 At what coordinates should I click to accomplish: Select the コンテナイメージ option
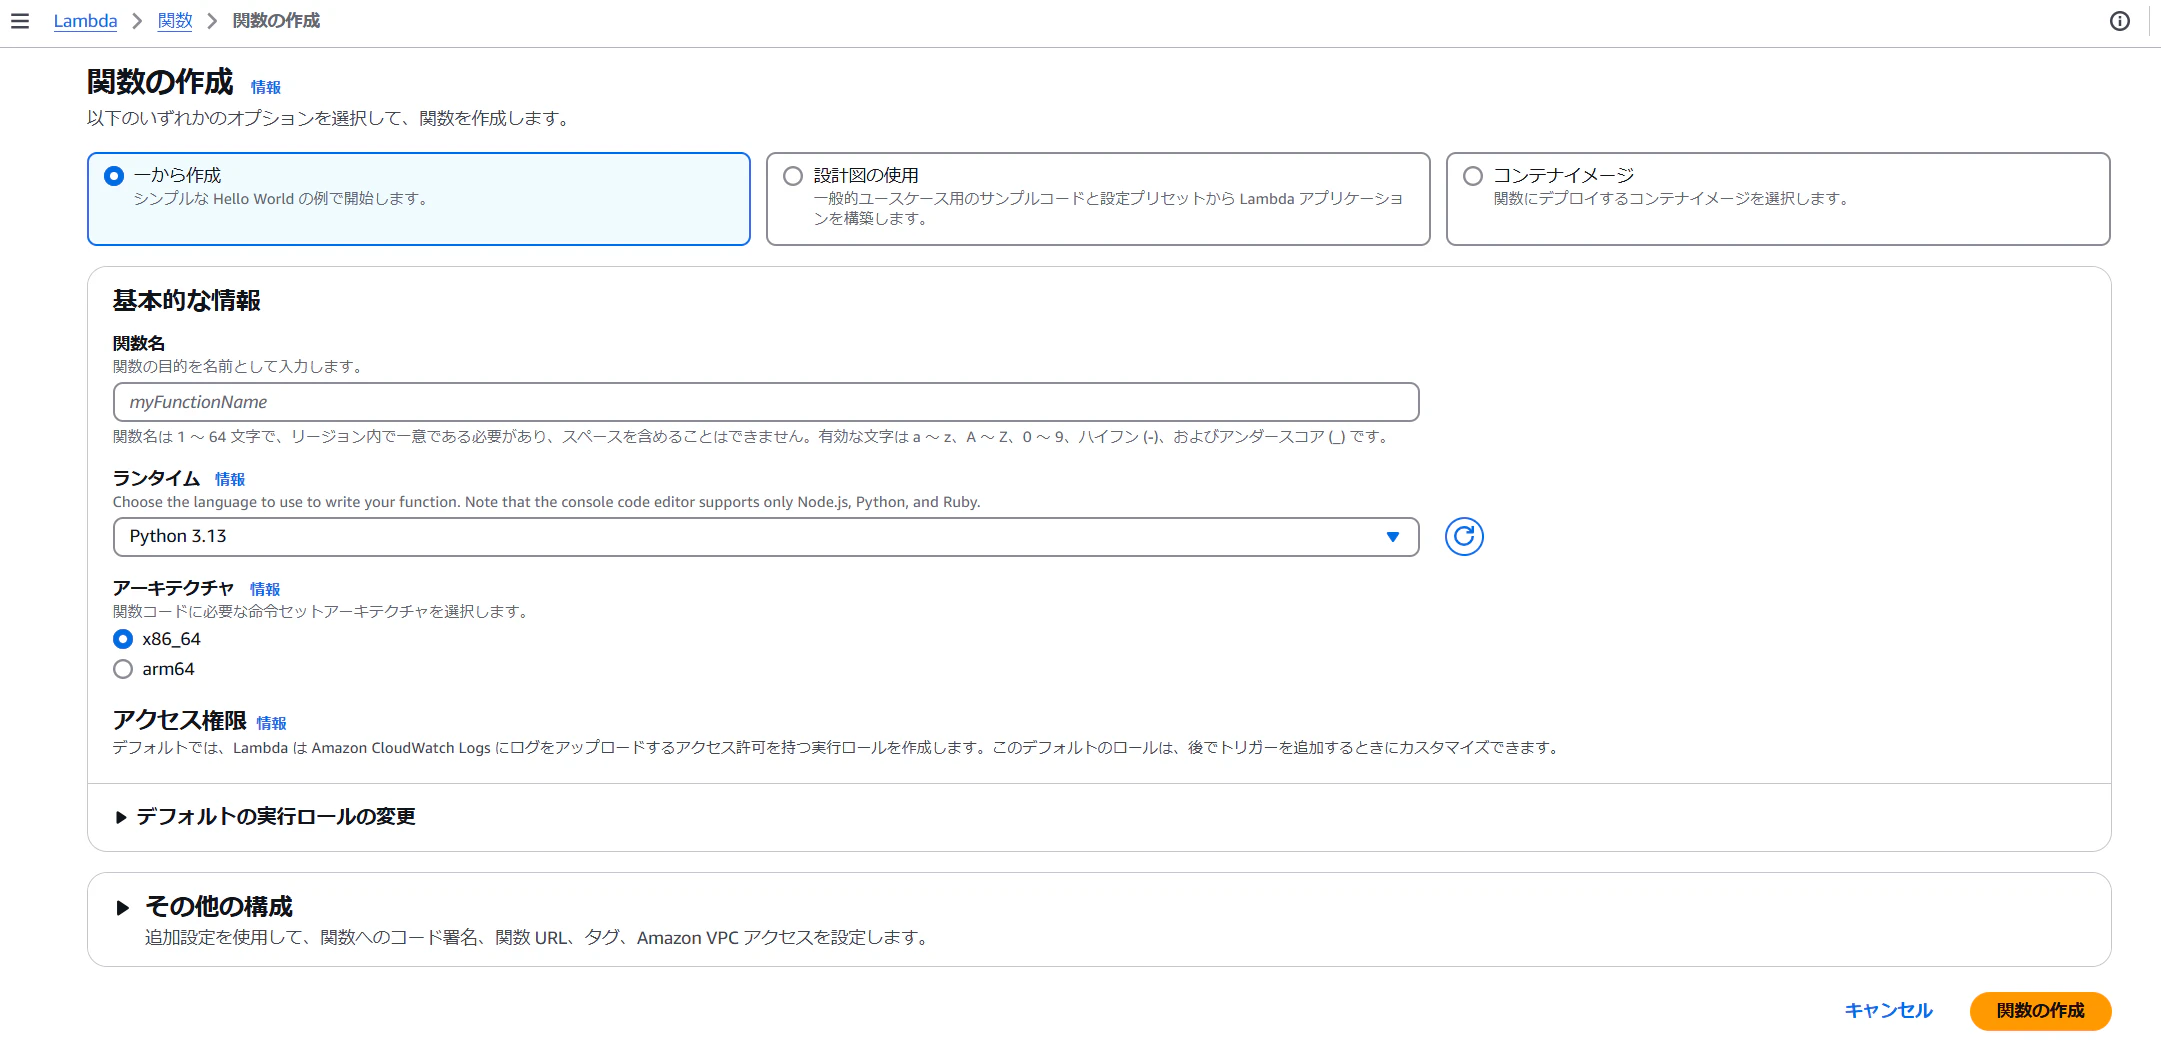pos(1778,199)
